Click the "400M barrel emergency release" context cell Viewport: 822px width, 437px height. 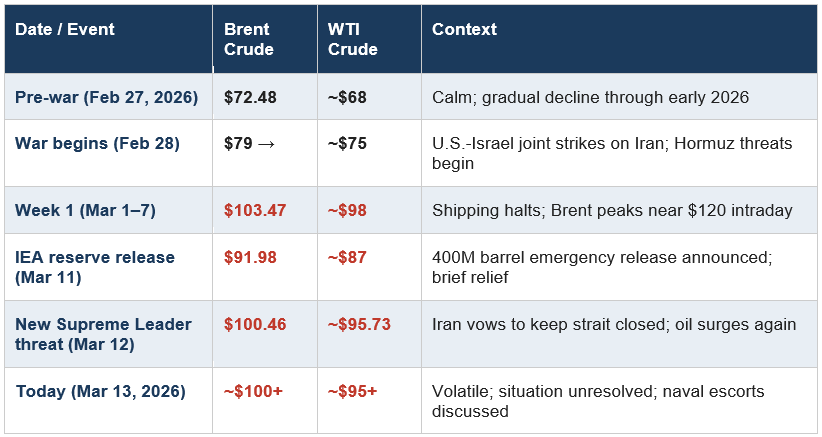pyautogui.click(x=601, y=267)
